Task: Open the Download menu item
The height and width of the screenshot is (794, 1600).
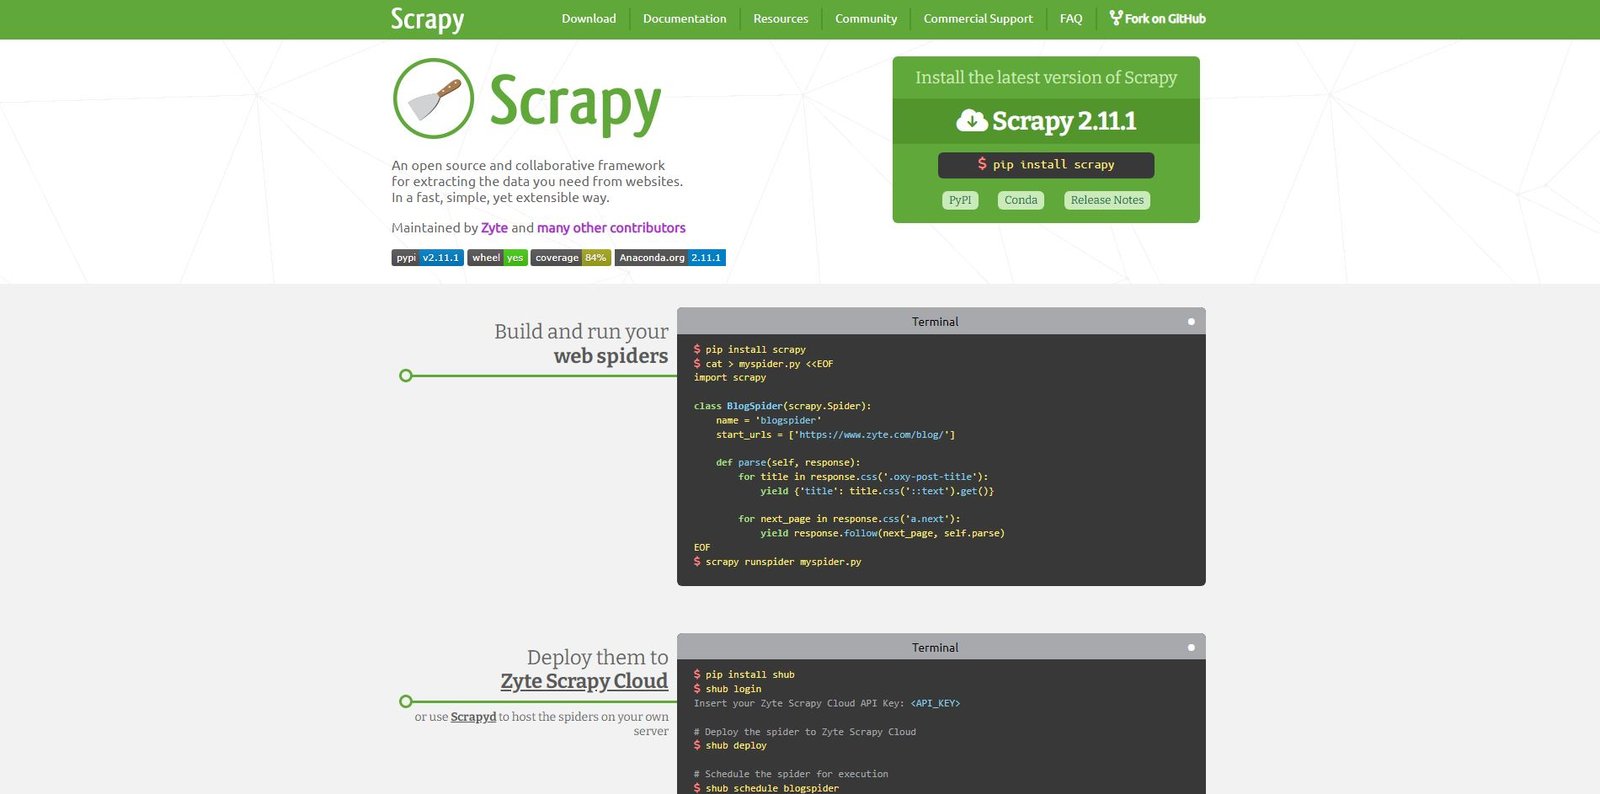Action: pyautogui.click(x=589, y=19)
